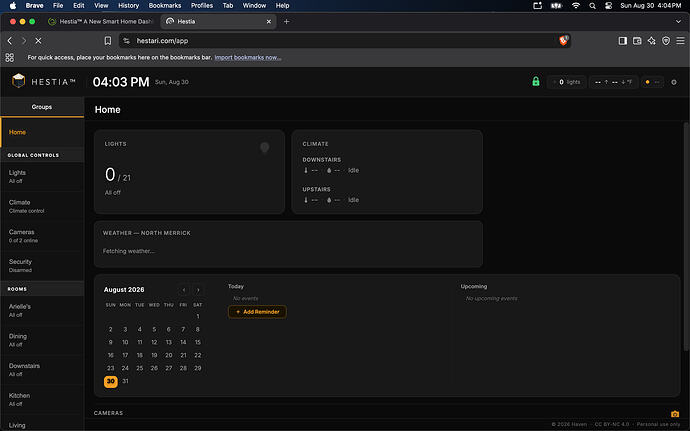
Task: Open the History menu in menu bar
Action: click(128, 5)
